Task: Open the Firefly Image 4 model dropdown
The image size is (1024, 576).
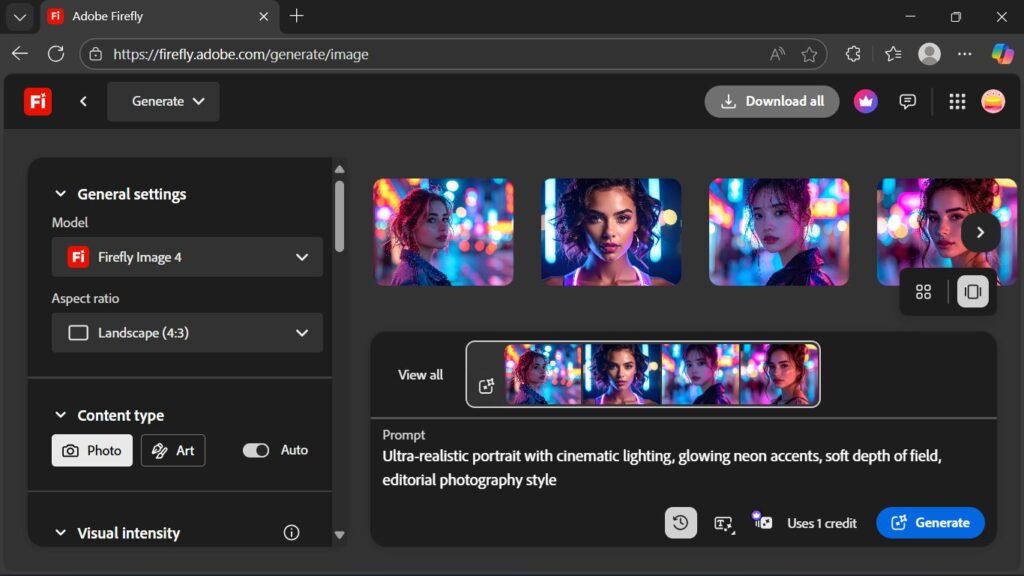Action: [x=187, y=257]
